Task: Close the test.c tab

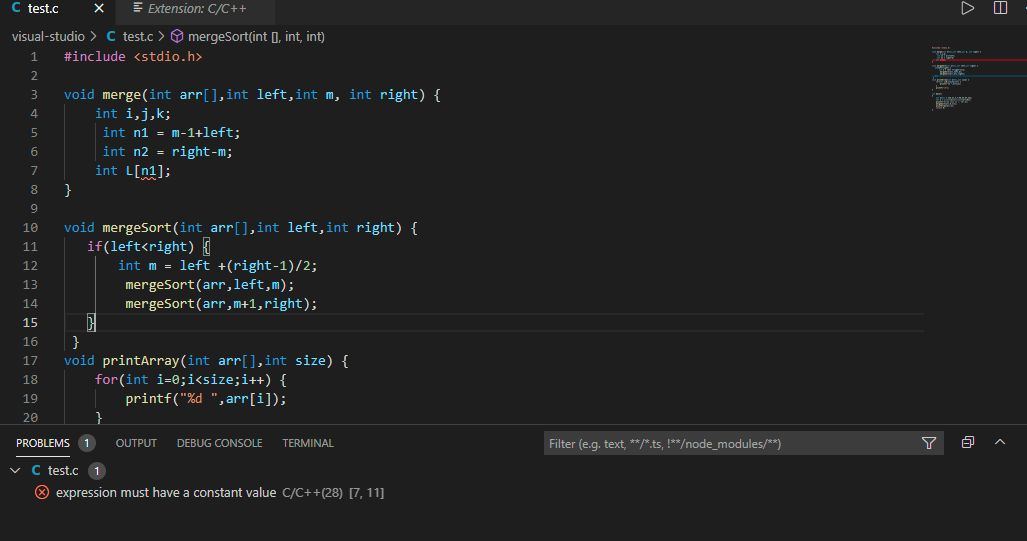Action: 99,9
